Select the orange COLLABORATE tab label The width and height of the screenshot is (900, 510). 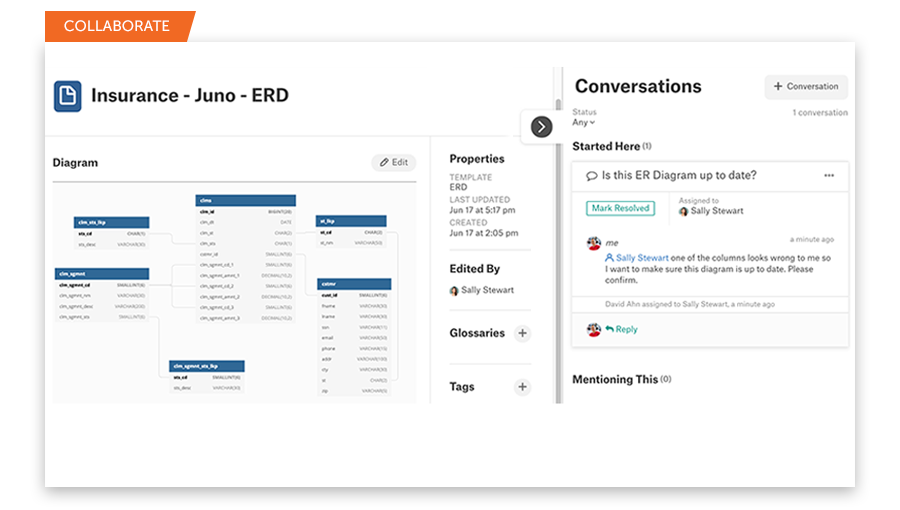(117, 25)
